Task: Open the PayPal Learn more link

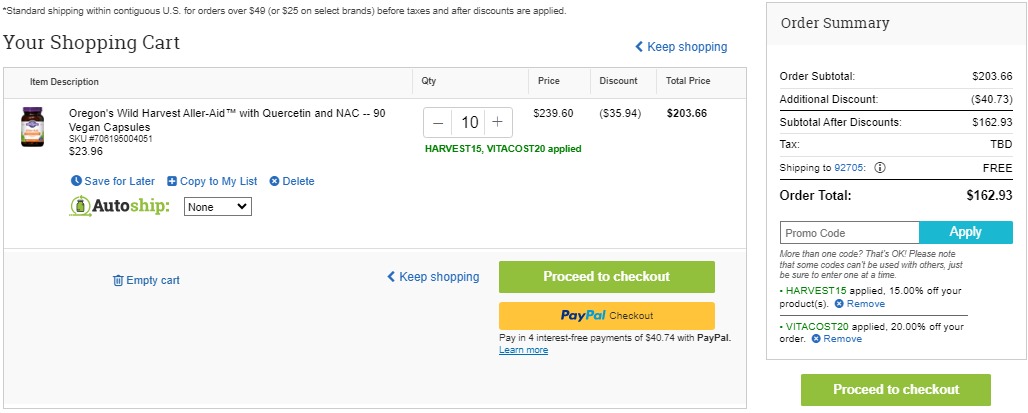Action: click(523, 350)
